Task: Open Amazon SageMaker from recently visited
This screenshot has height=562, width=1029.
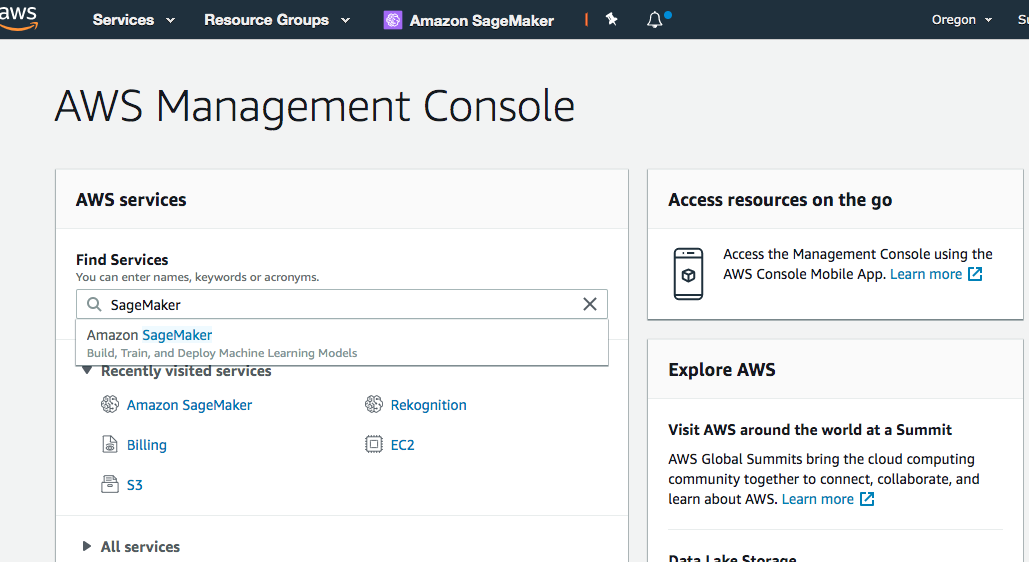Action: (189, 405)
